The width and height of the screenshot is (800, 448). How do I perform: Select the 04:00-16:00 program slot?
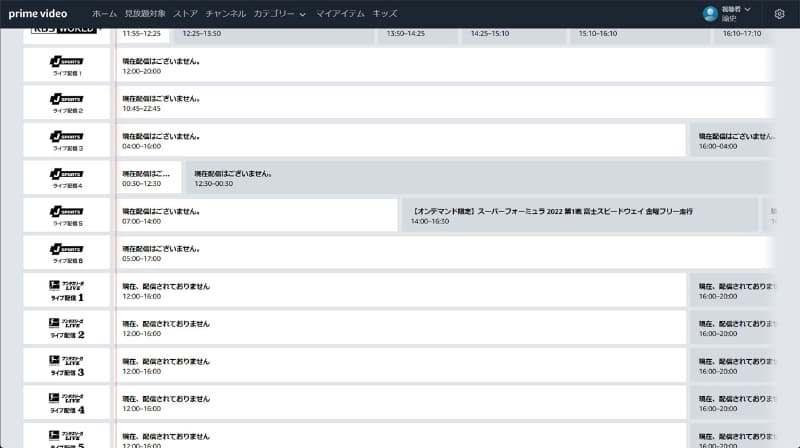coord(401,140)
